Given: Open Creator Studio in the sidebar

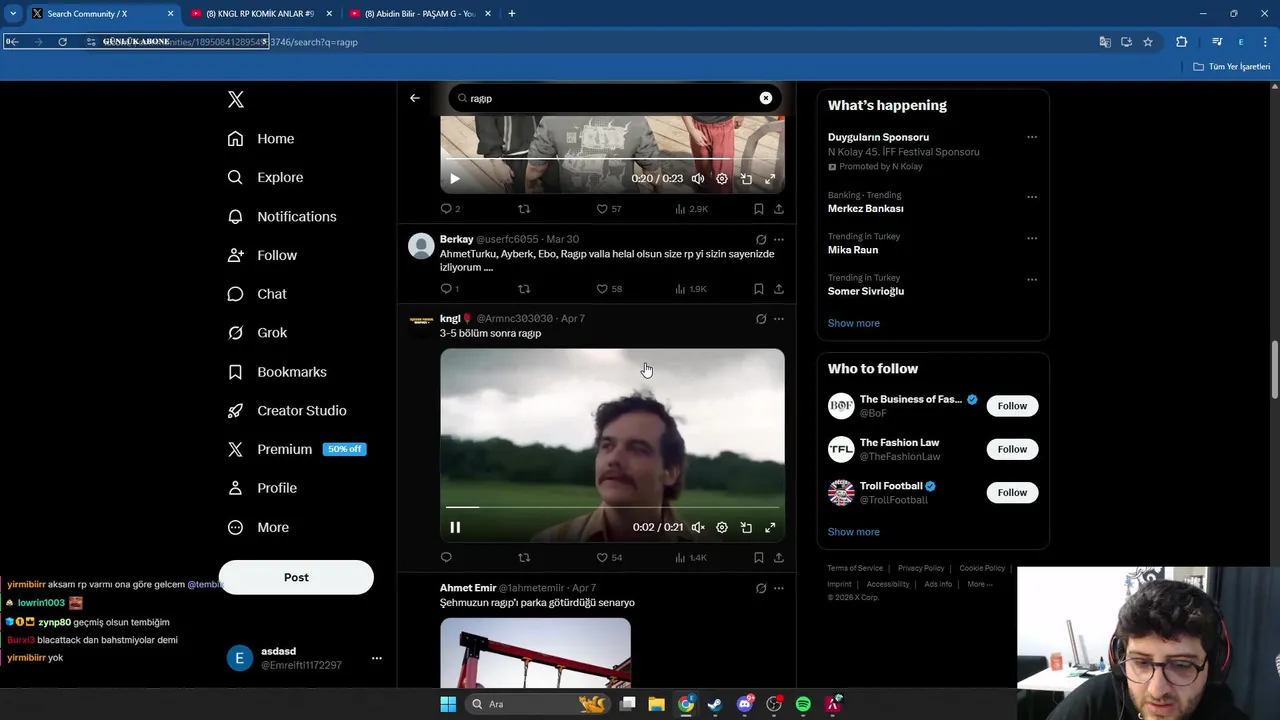Looking at the screenshot, I should point(287,411).
